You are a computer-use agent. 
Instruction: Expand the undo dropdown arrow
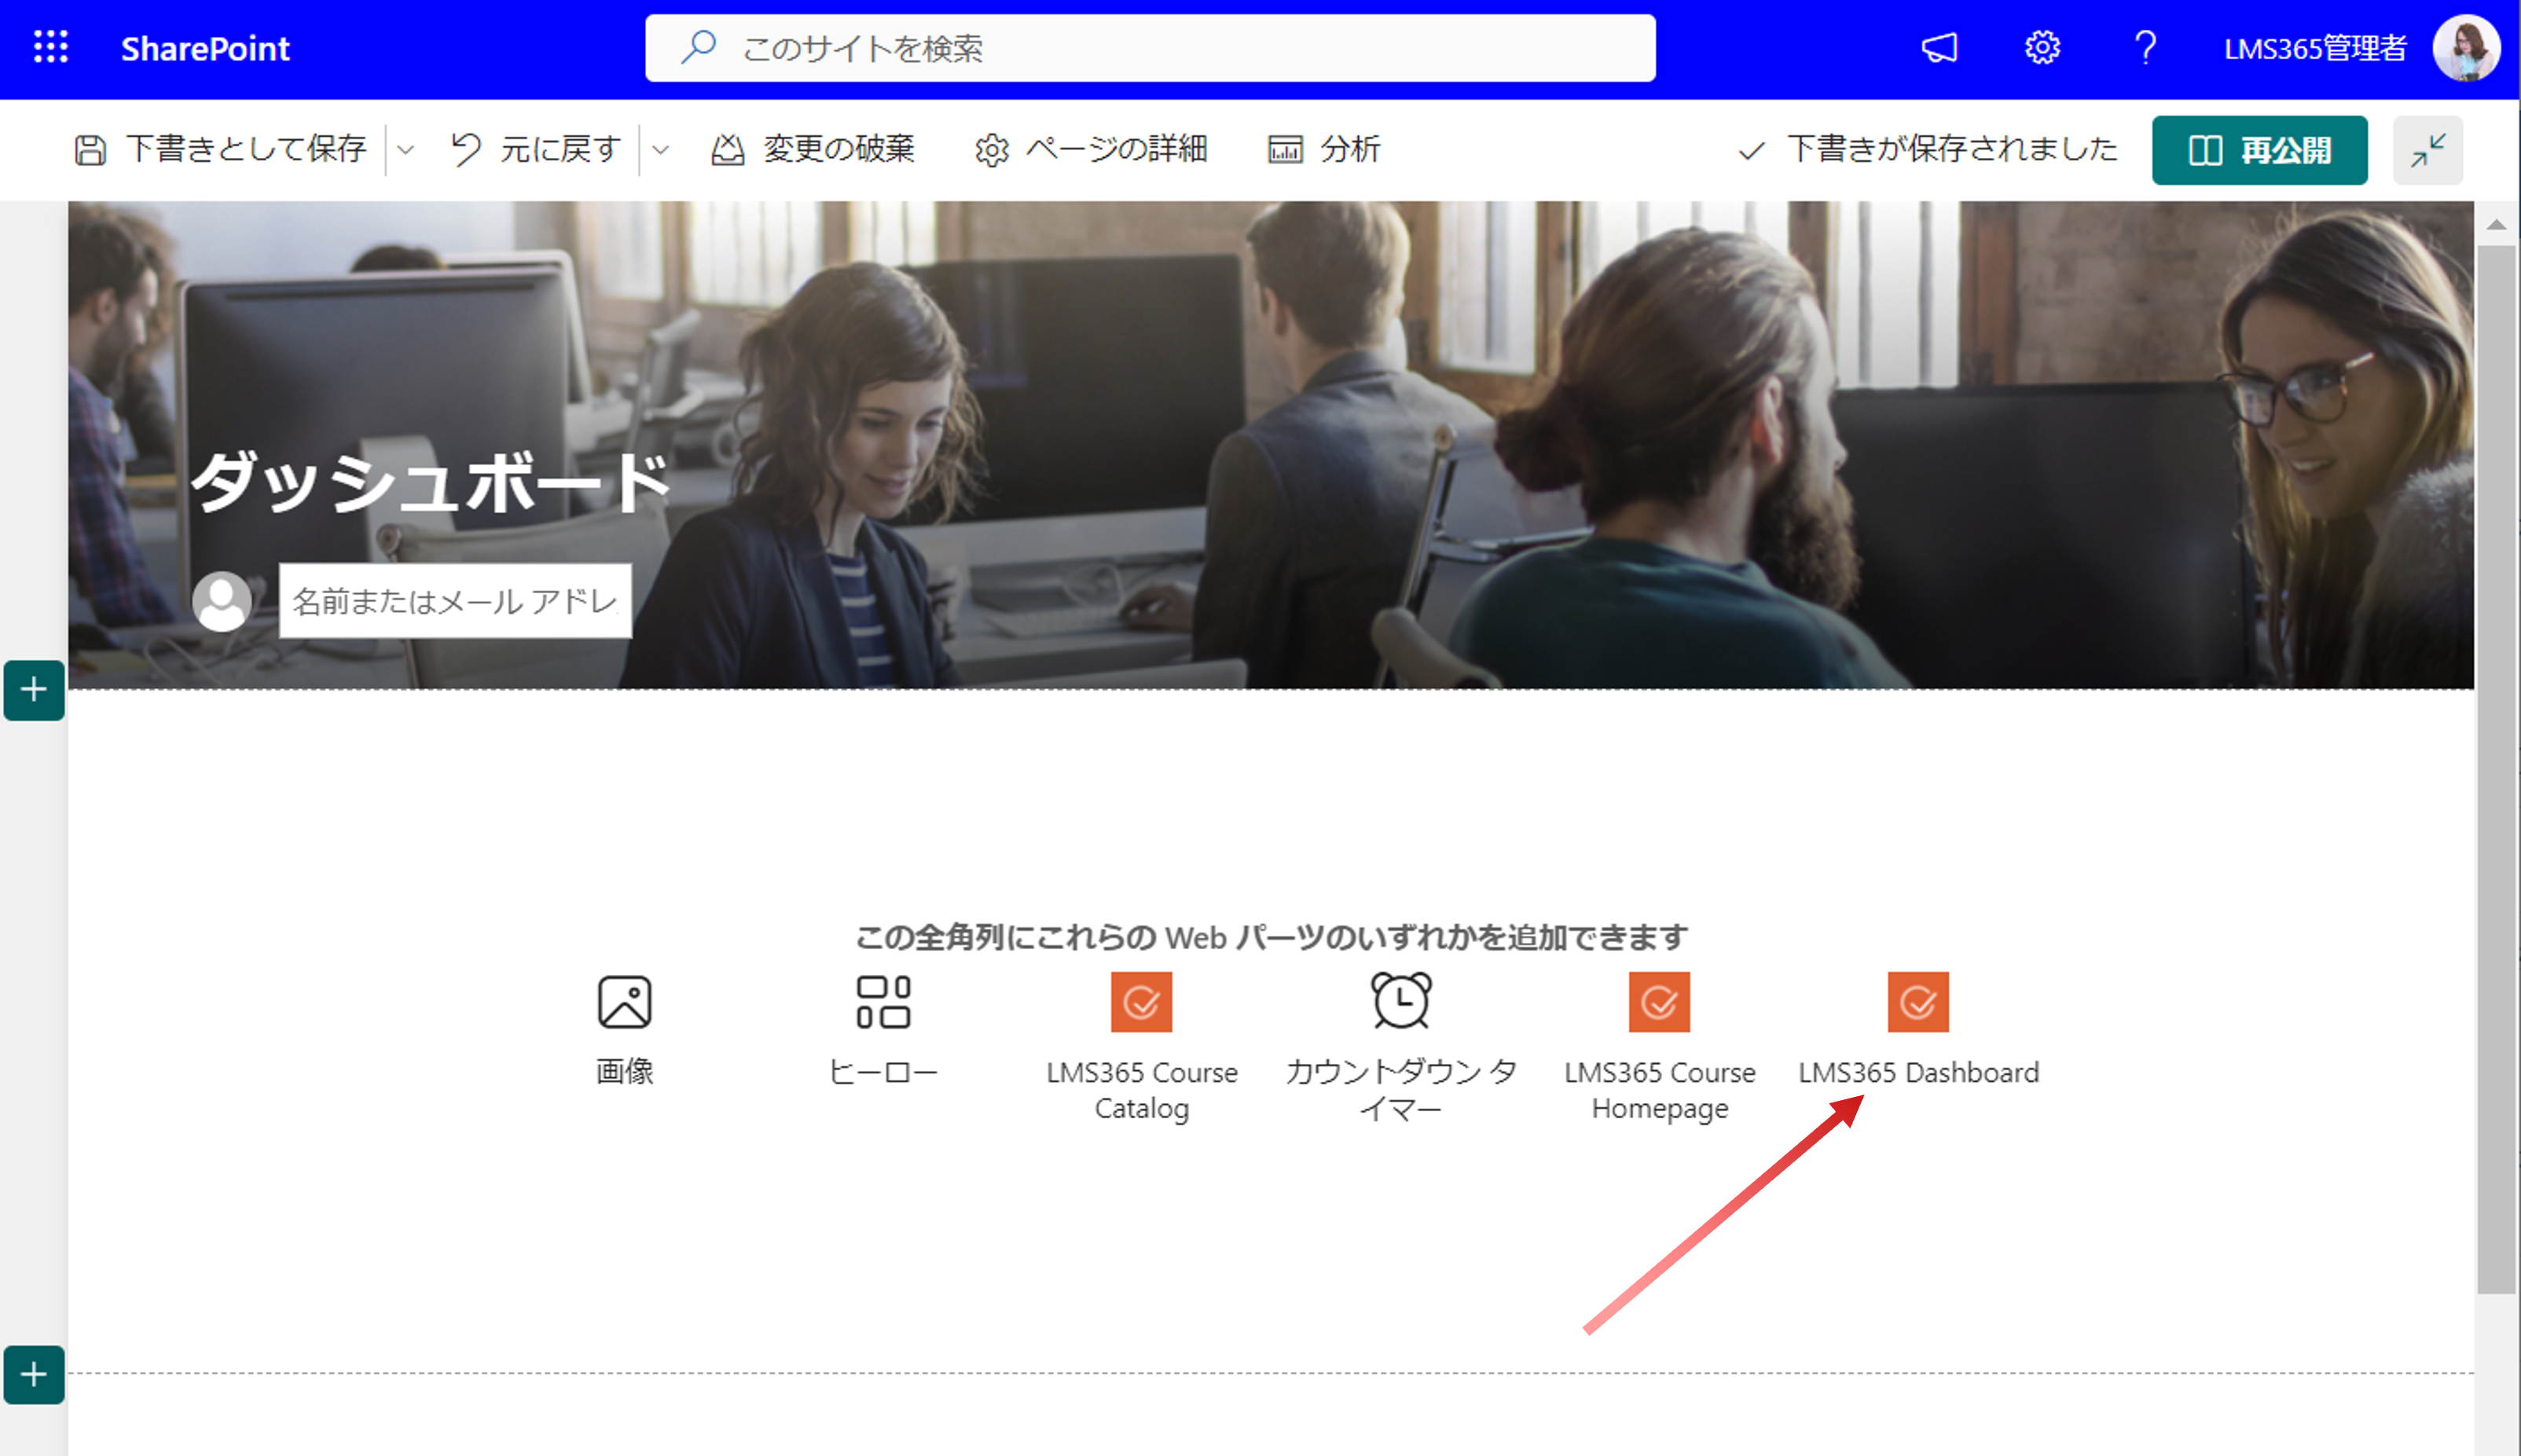[x=660, y=150]
